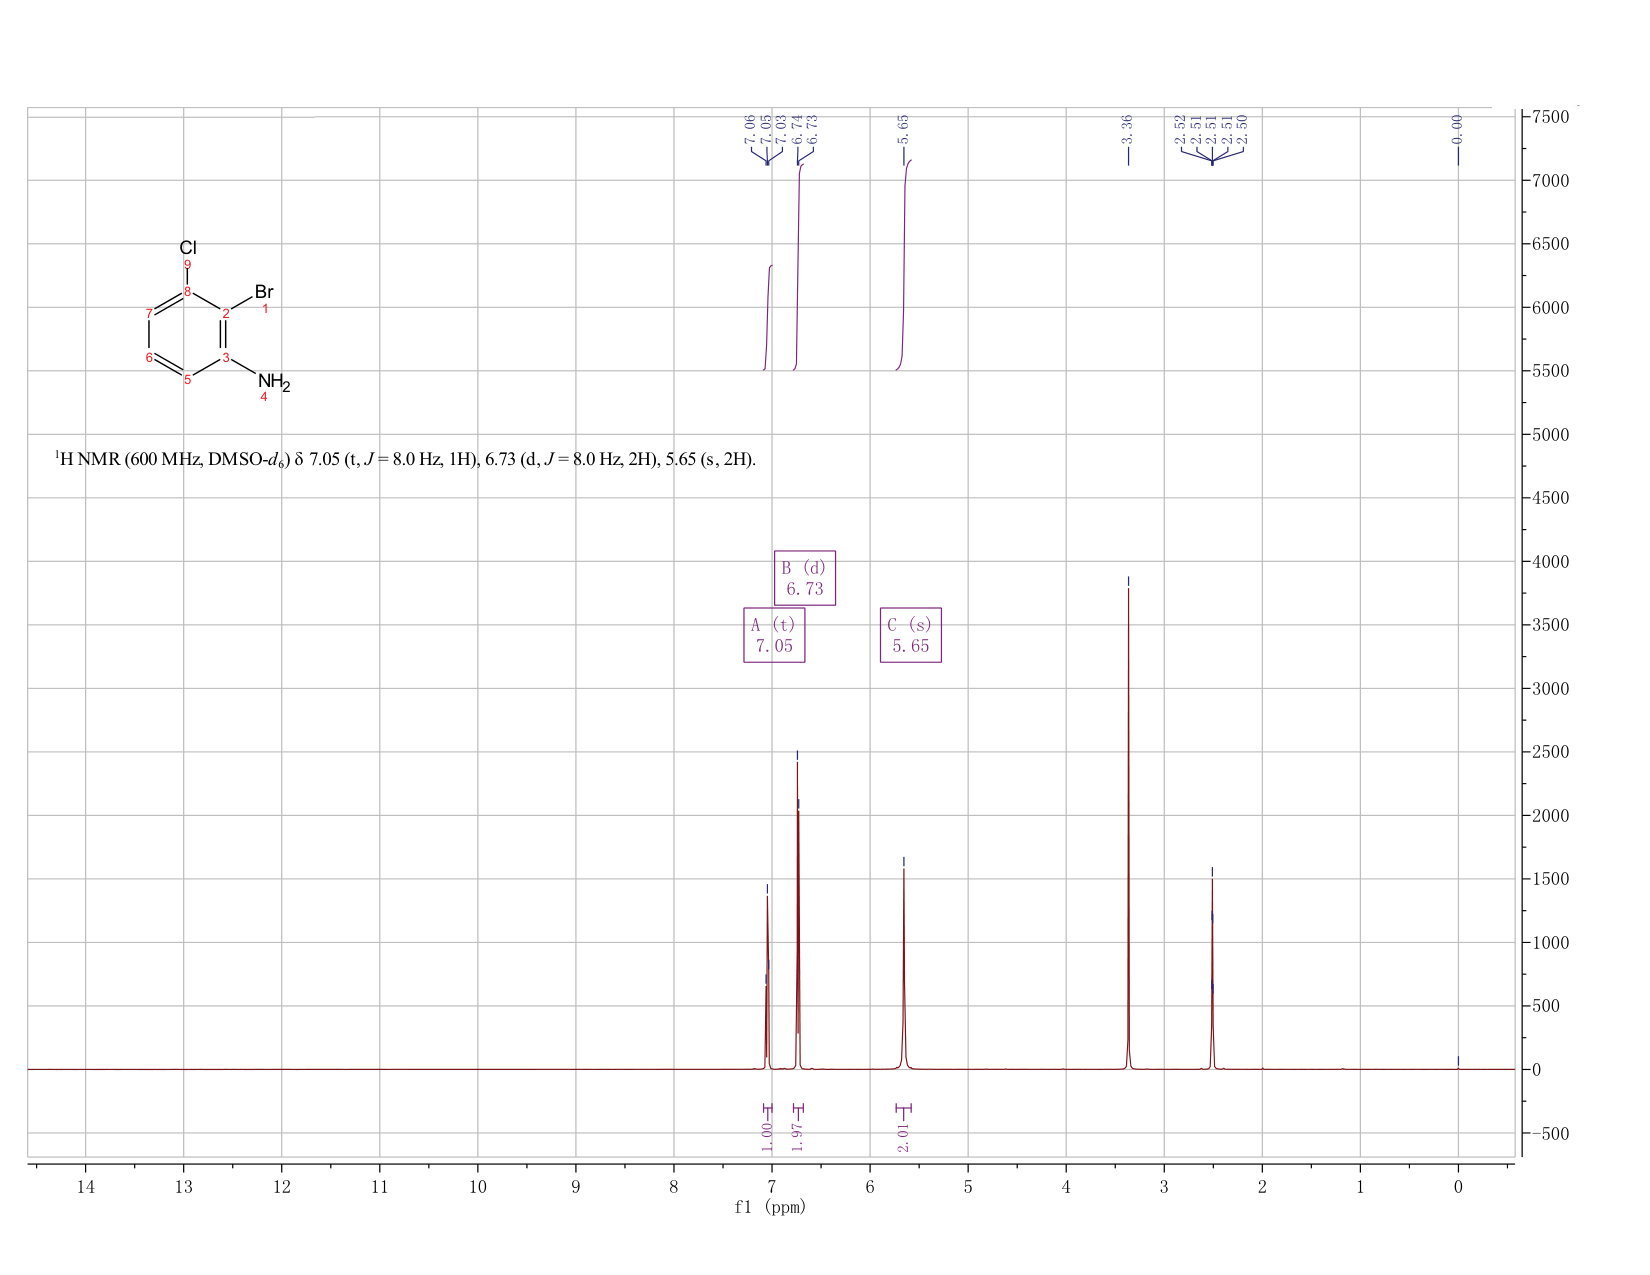This screenshot has width=1650, height=1275.
Task: Click the 2.52 peak label in solvent cluster
Action: coord(1180,127)
